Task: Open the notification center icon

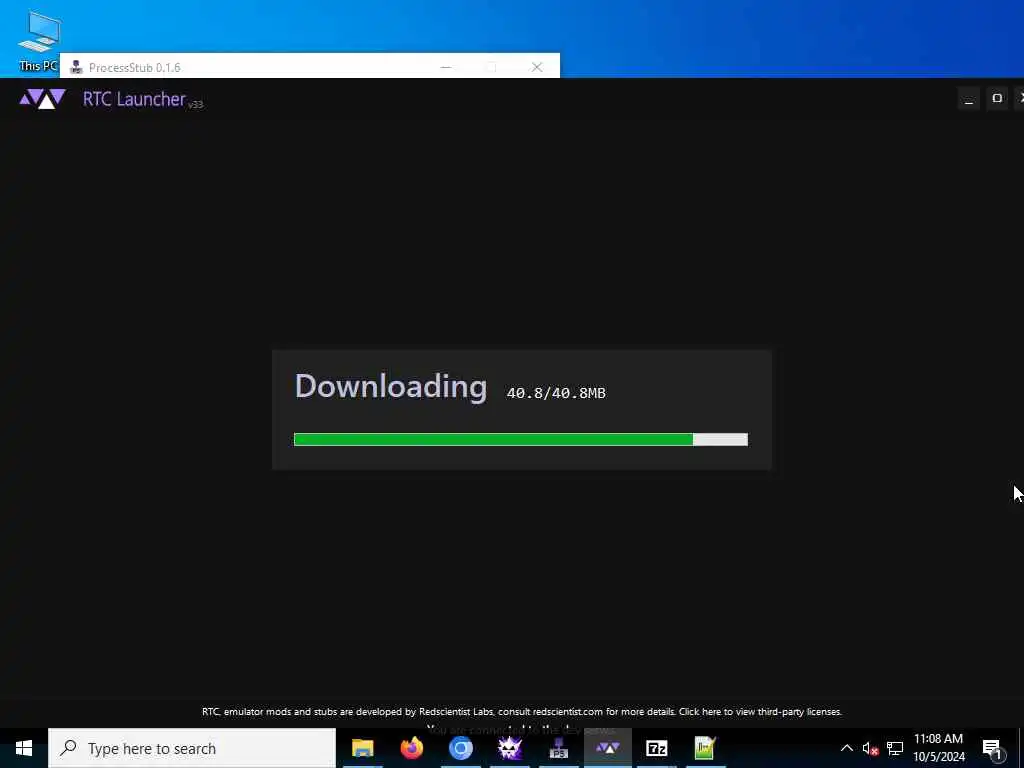Action: tap(993, 749)
